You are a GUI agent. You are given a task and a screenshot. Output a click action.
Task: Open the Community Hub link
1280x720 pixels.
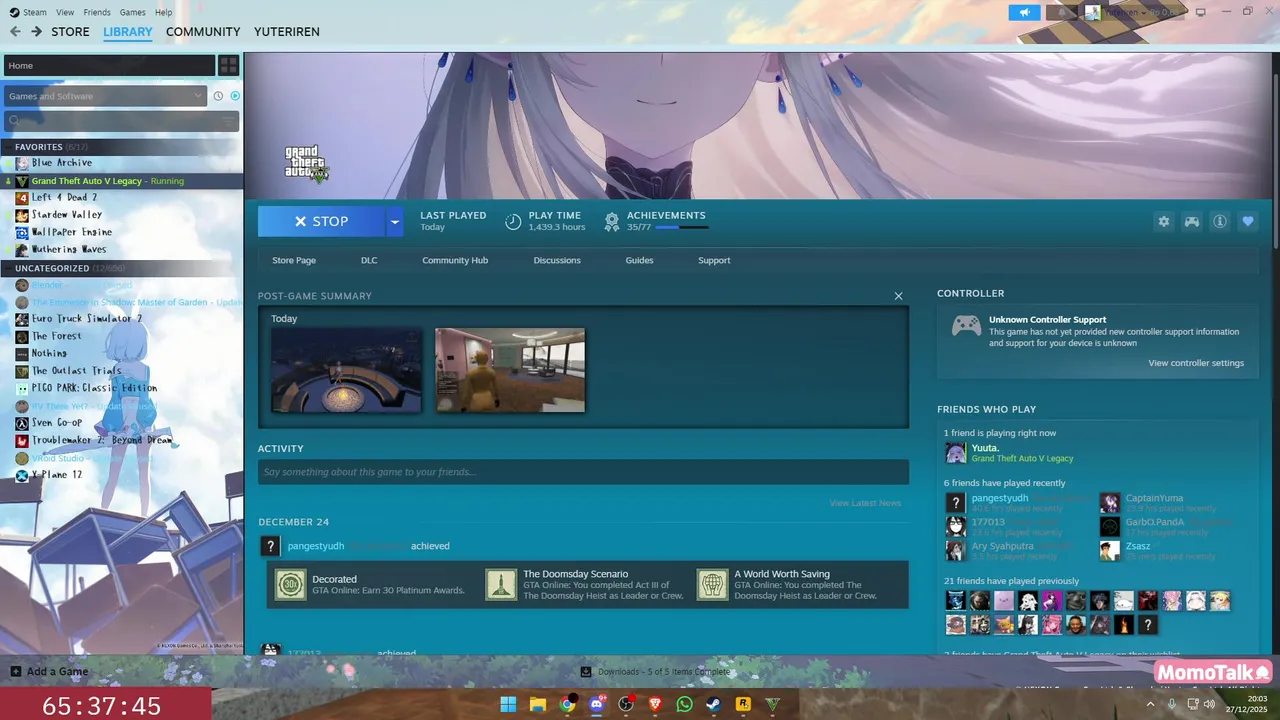tap(455, 260)
